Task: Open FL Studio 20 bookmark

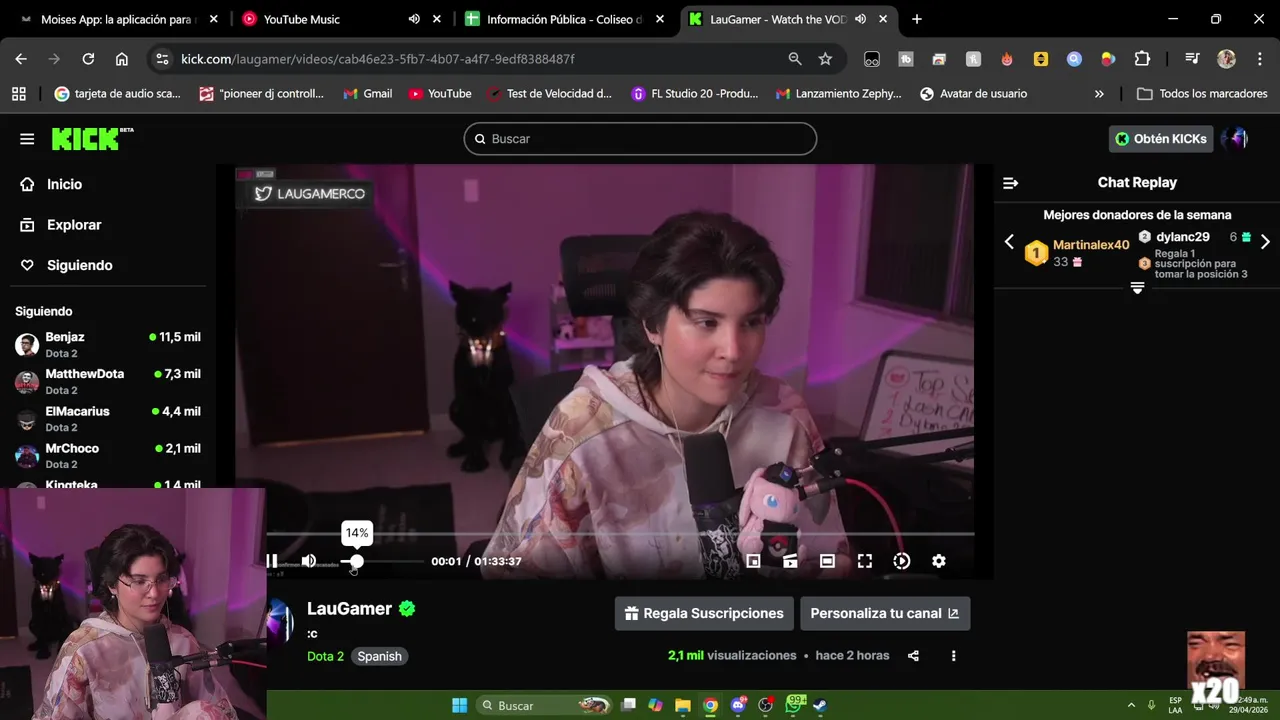Action: point(694,94)
